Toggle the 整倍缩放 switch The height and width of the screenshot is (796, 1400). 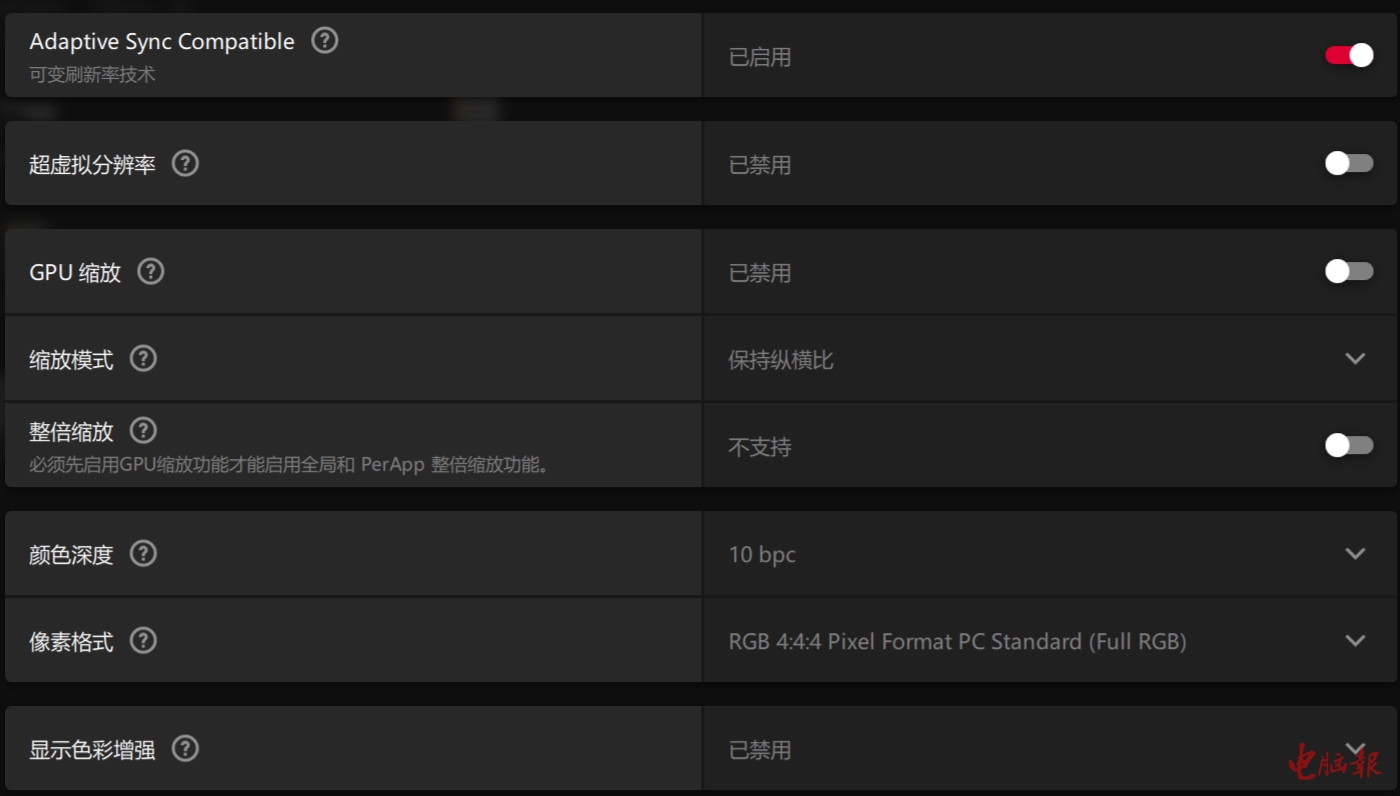1349,445
